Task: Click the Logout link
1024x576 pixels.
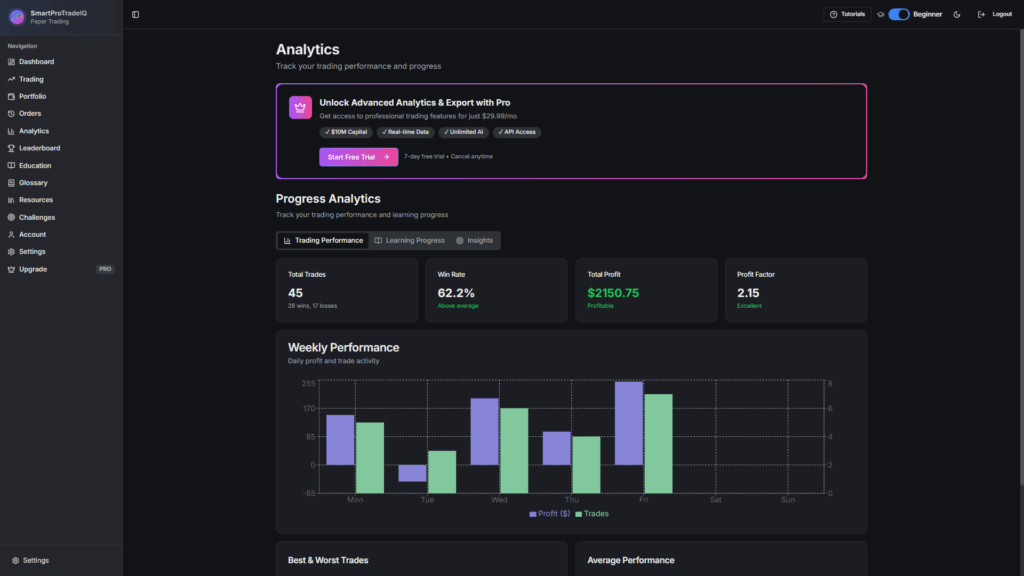Action: click(x=995, y=14)
